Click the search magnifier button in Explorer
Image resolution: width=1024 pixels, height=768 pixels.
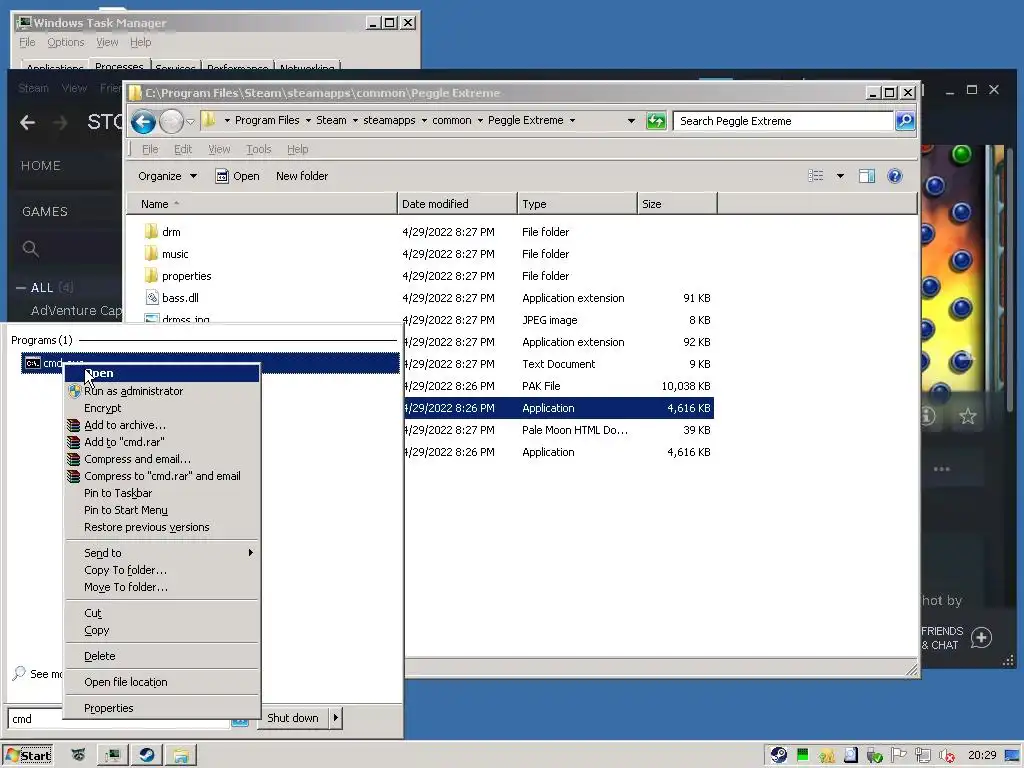point(905,121)
